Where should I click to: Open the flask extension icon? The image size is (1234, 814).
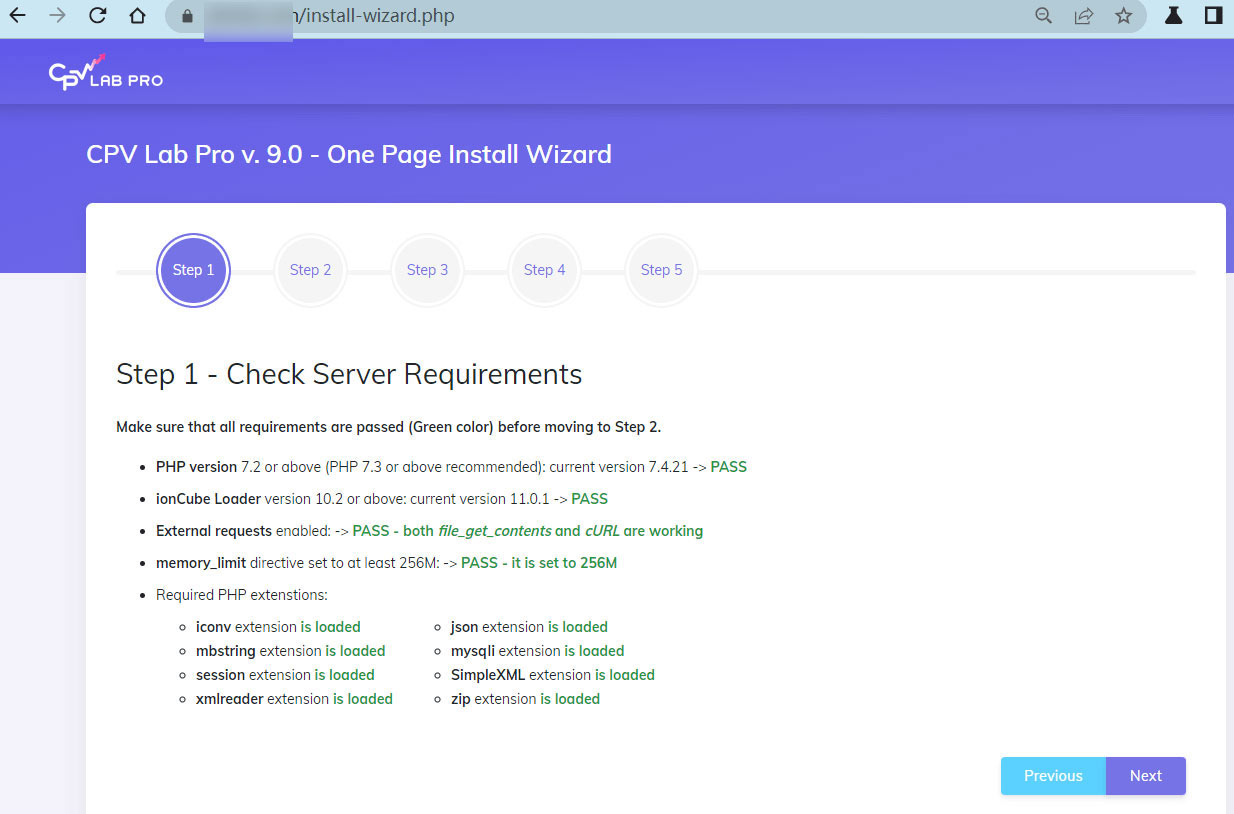1173,16
